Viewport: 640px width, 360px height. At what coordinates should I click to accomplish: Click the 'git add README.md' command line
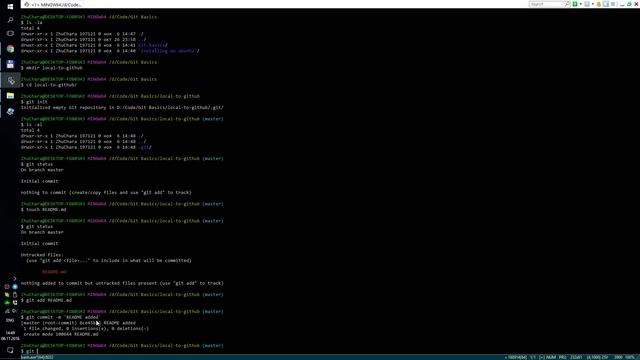(46, 300)
